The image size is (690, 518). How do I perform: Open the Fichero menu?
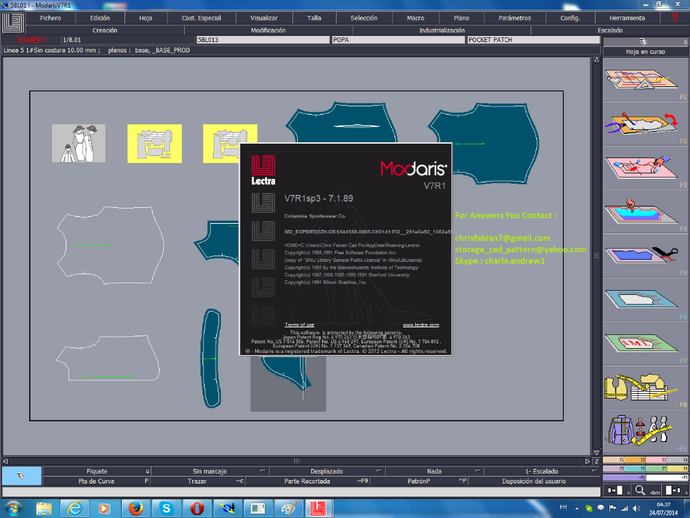coord(51,18)
